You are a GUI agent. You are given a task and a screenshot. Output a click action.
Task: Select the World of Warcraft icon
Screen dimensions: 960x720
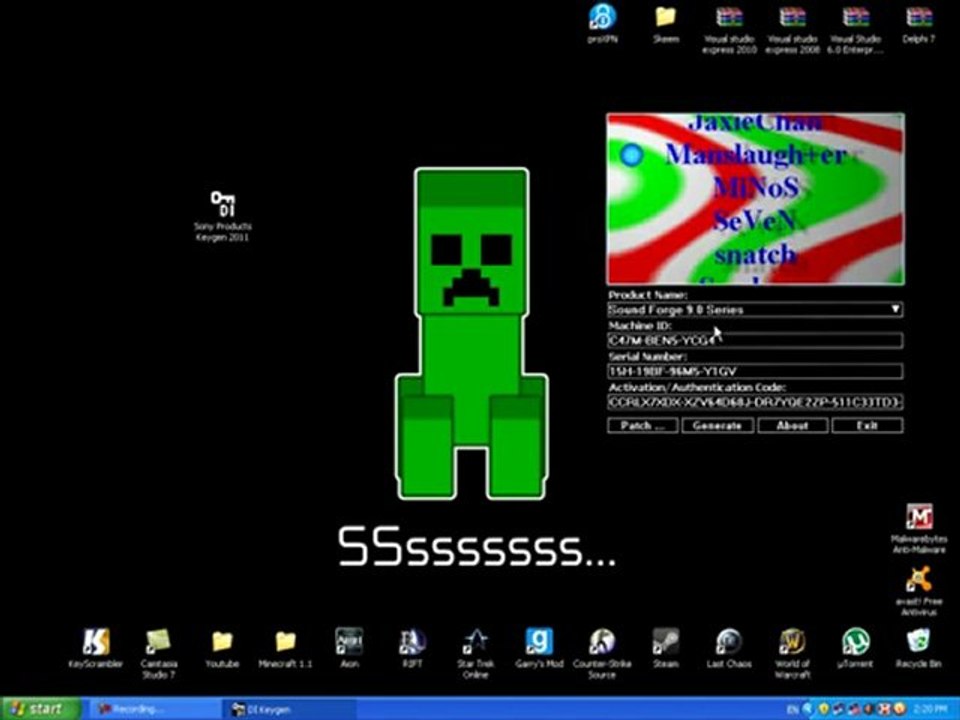pos(792,653)
